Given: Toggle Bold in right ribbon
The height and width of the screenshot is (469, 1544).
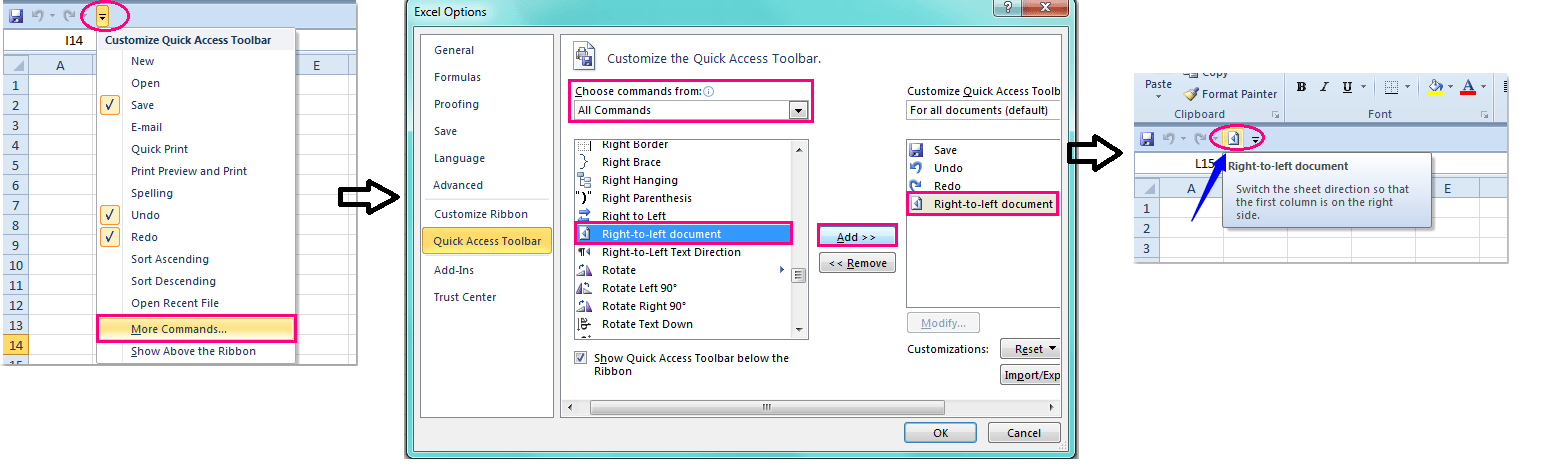Looking at the screenshot, I should [x=1301, y=87].
